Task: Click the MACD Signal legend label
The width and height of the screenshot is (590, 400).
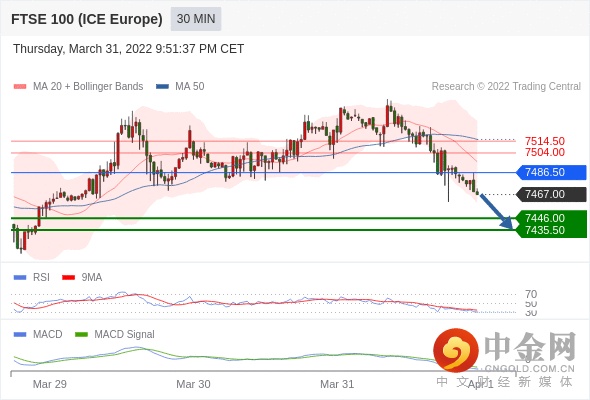Action: tap(124, 335)
